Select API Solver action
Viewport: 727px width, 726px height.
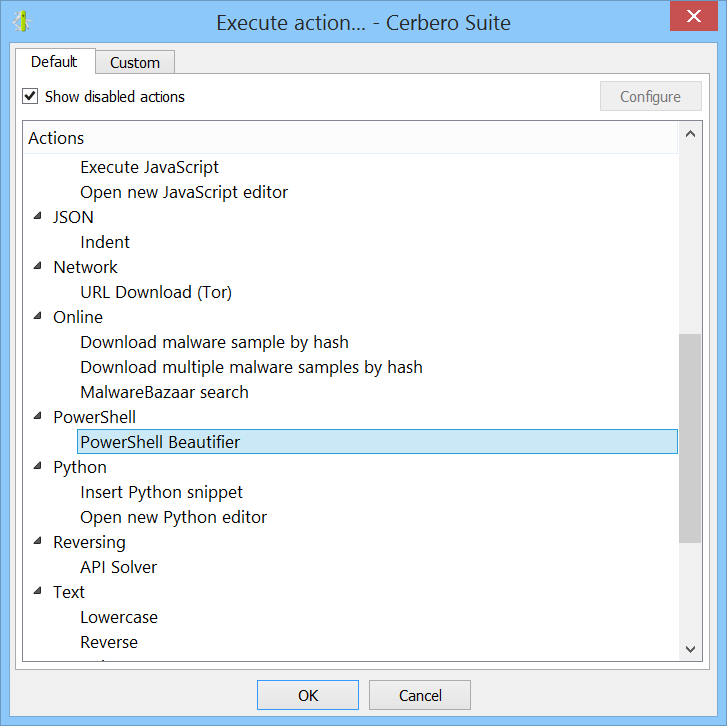(x=119, y=568)
